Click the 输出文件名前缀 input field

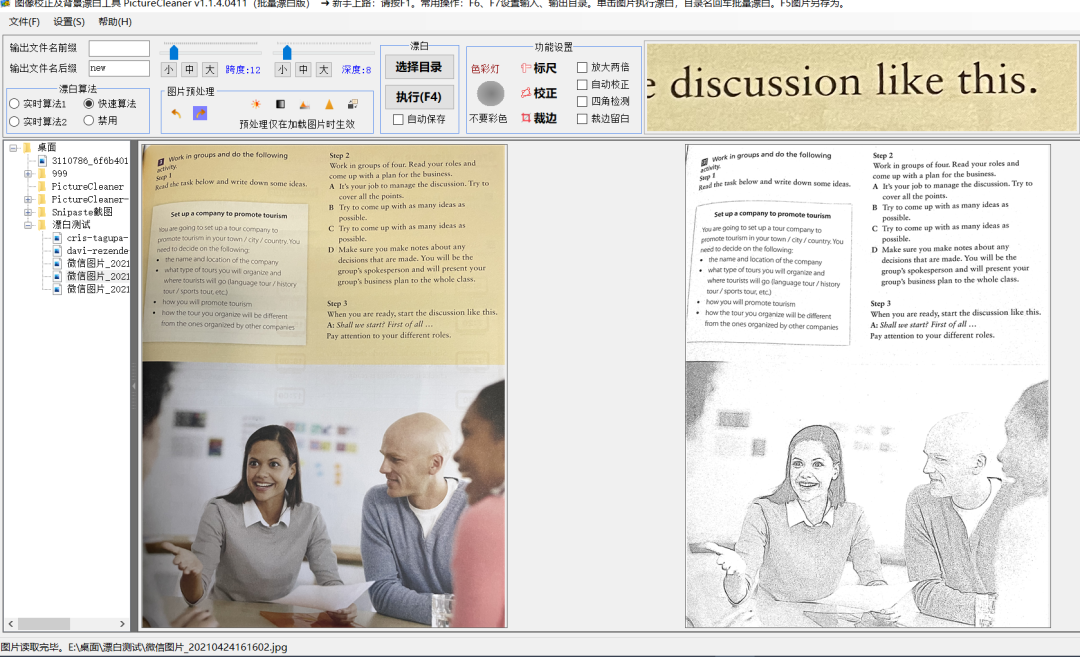[x=119, y=48]
